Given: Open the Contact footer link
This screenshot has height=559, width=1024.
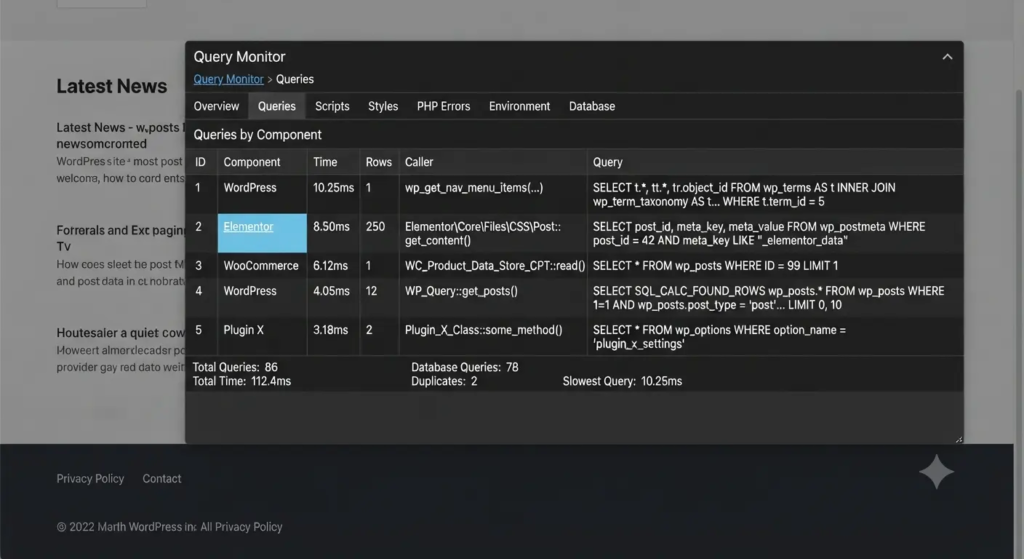Looking at the screenshot, I should click(x=162, y=479).
